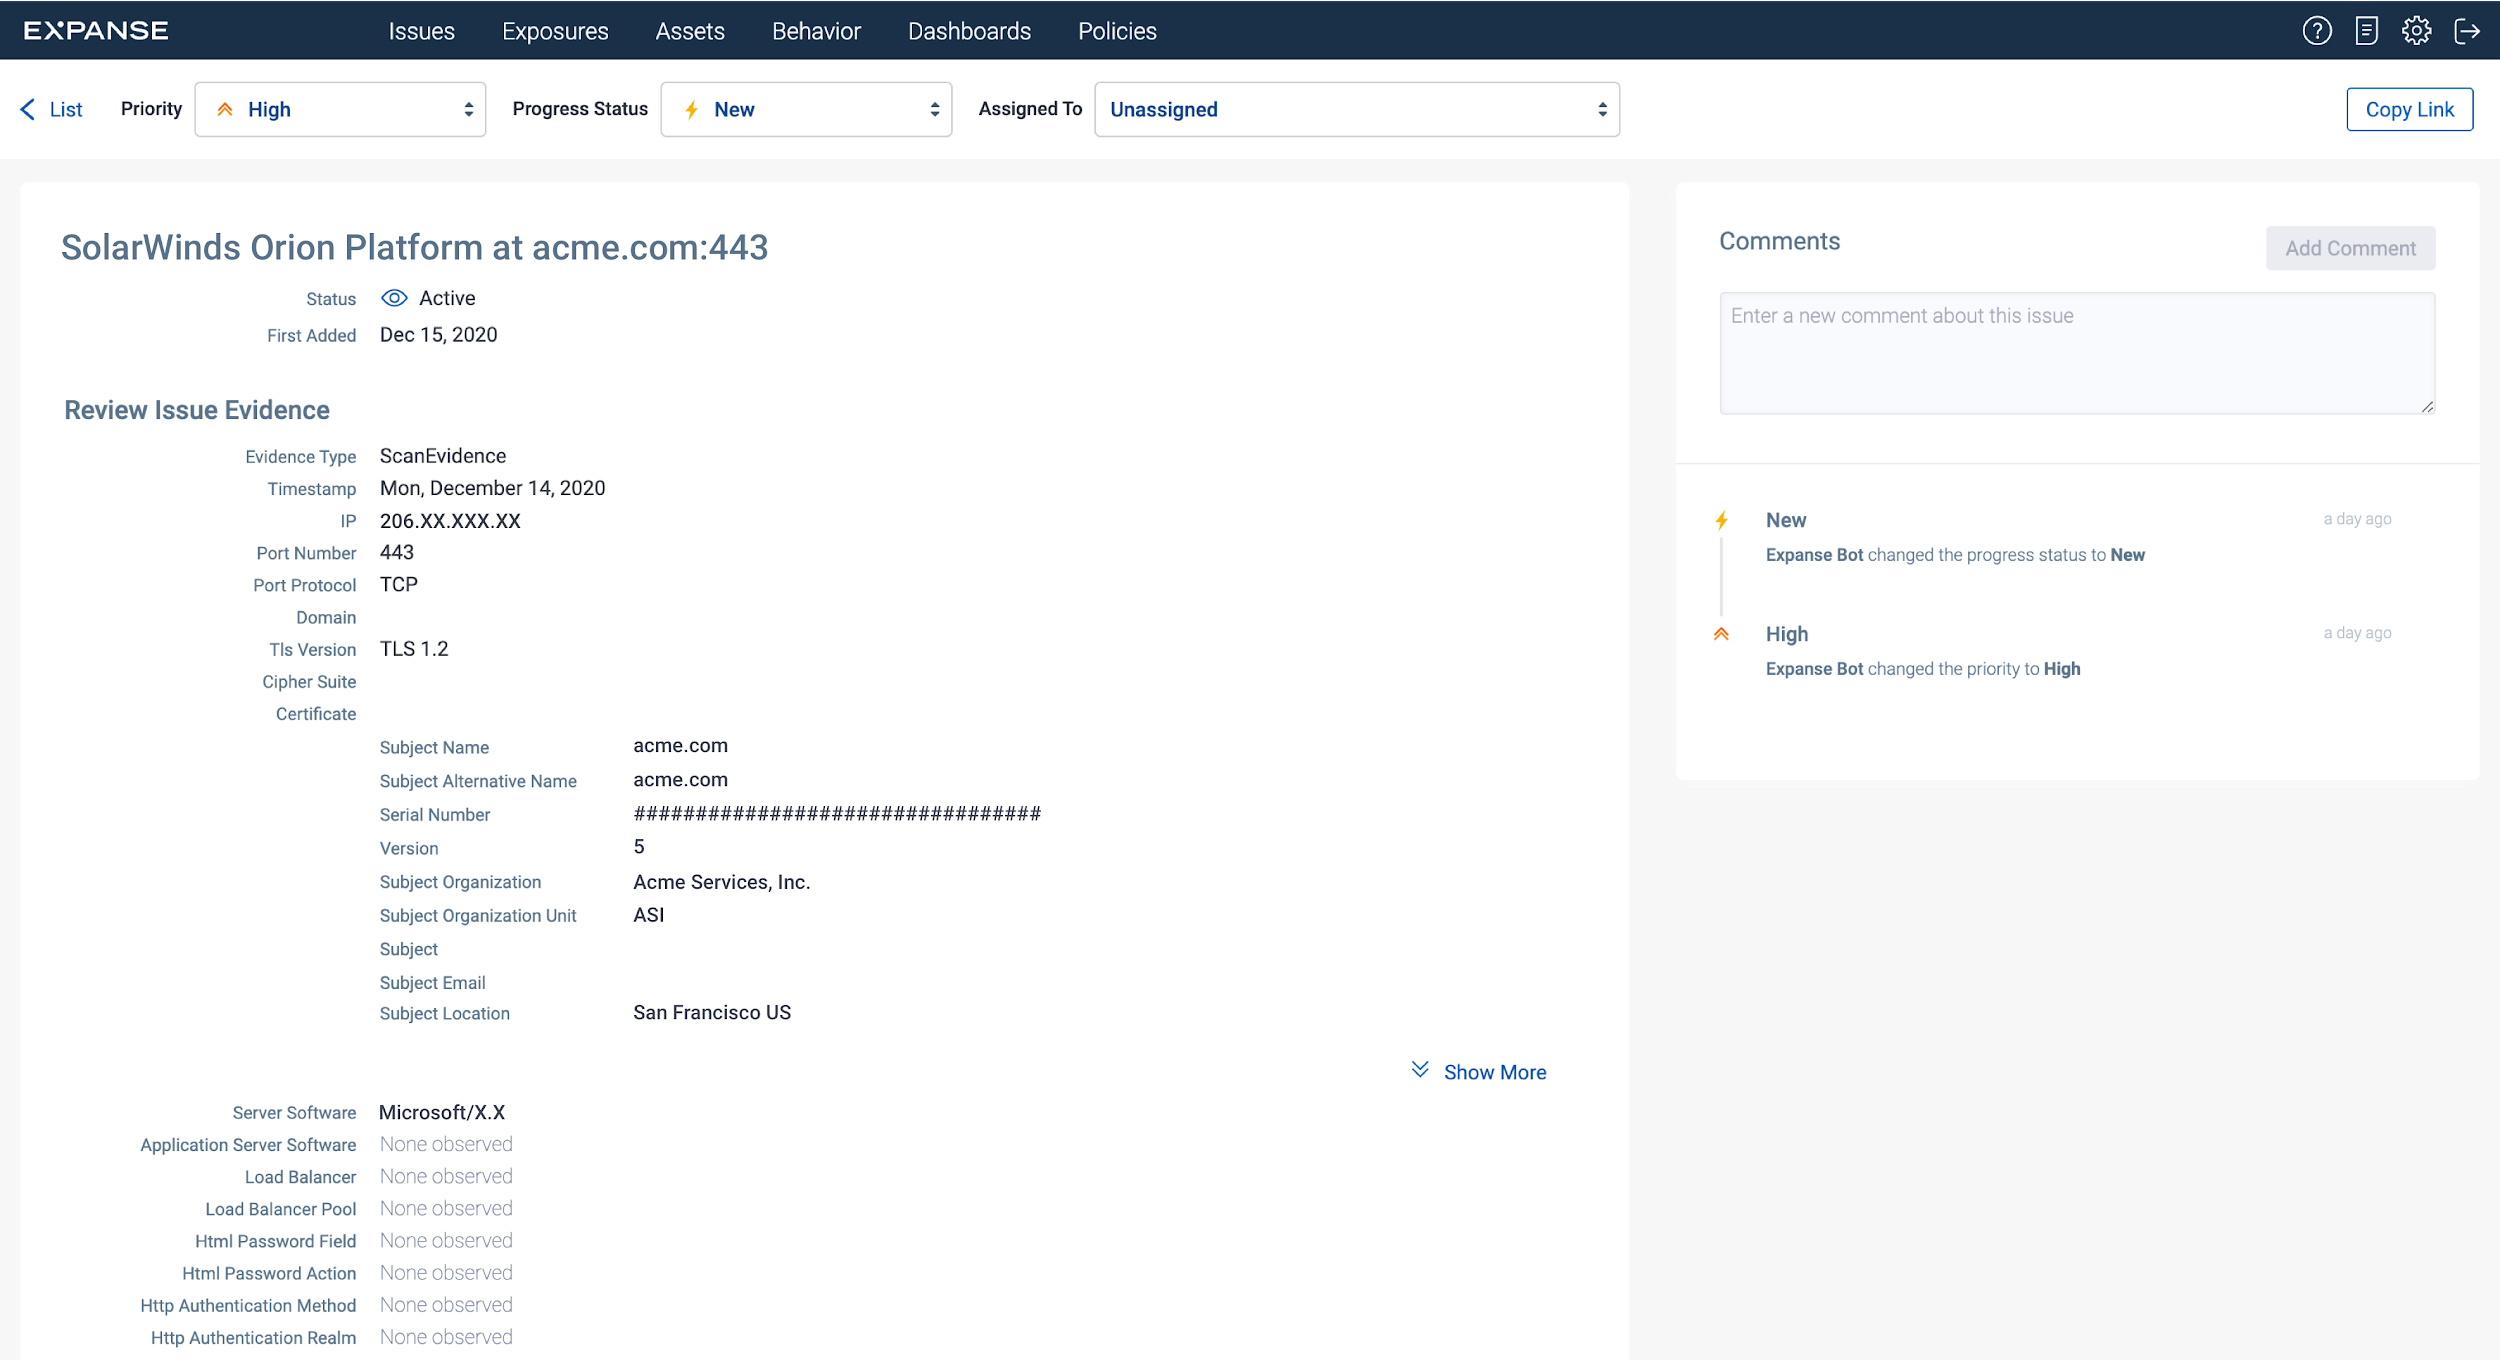Click the Evidence Type value ScanEvidence
This screenshot has height=1360, width=2500.
tap(443, 456)
